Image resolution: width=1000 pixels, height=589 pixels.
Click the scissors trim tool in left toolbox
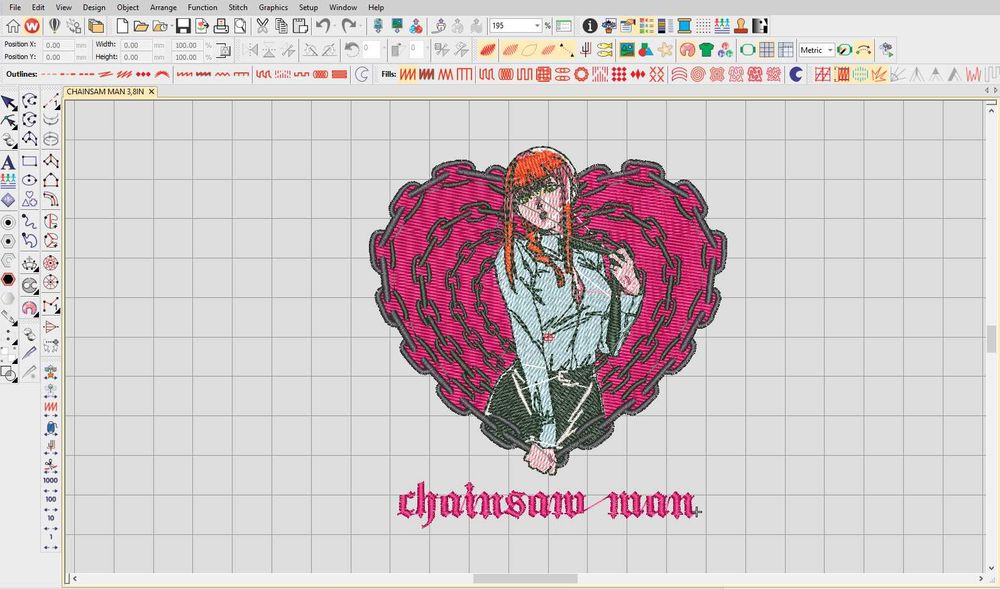50,465
